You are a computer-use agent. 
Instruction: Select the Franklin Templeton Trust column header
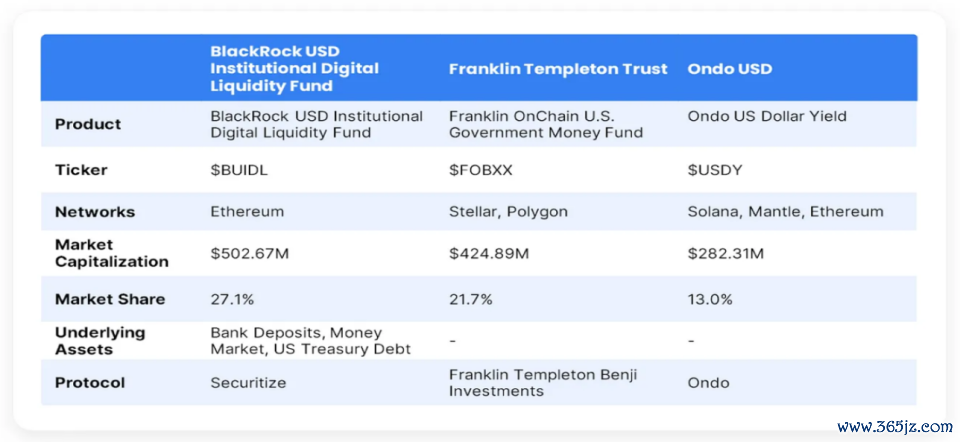coord(558,69)
